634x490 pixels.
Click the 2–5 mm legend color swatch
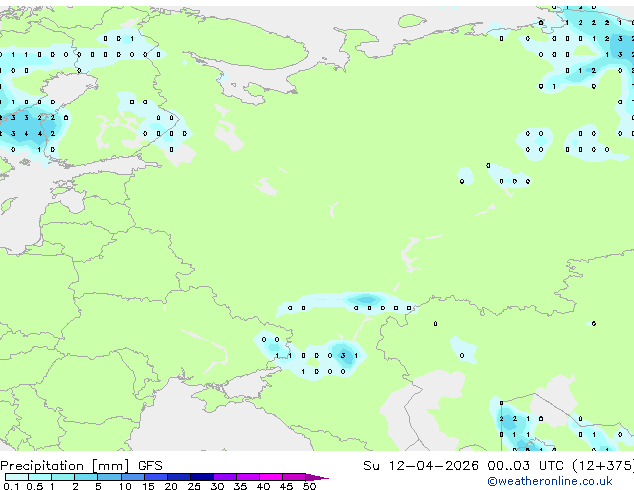coord(86,477)
